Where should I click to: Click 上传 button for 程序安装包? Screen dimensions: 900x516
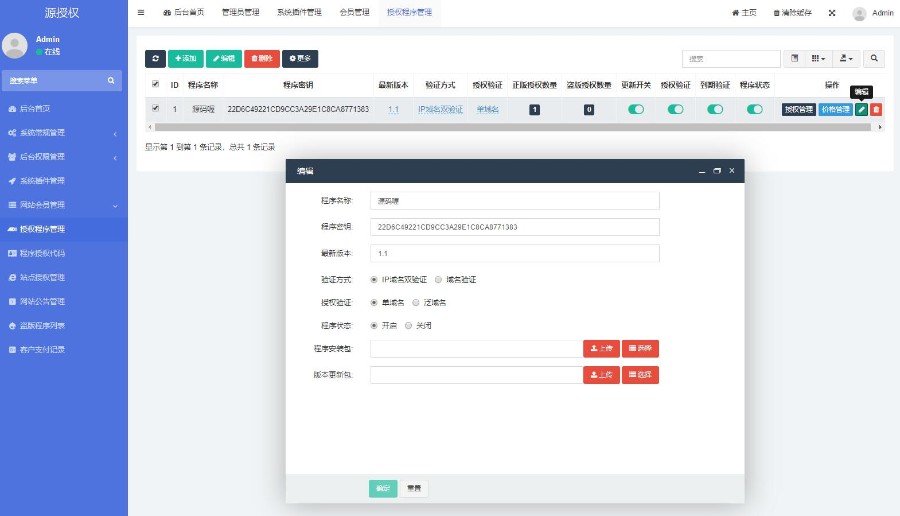pyautogui.click(x=601, y=349)
